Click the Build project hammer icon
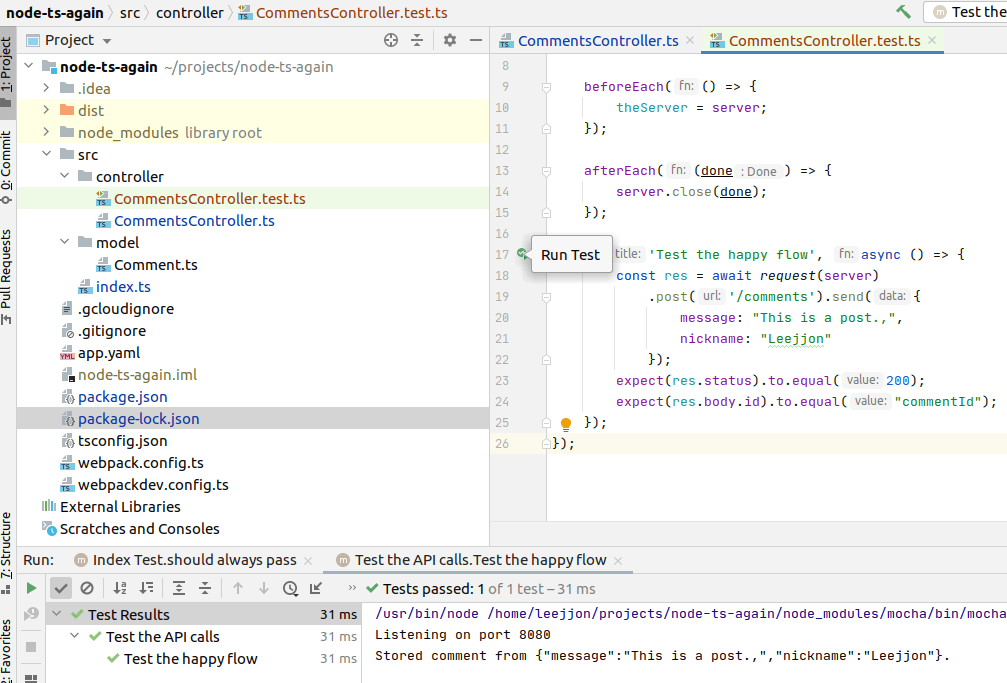Image resolution: width=1007 pixels, height=683 pixels. [903, 12]
